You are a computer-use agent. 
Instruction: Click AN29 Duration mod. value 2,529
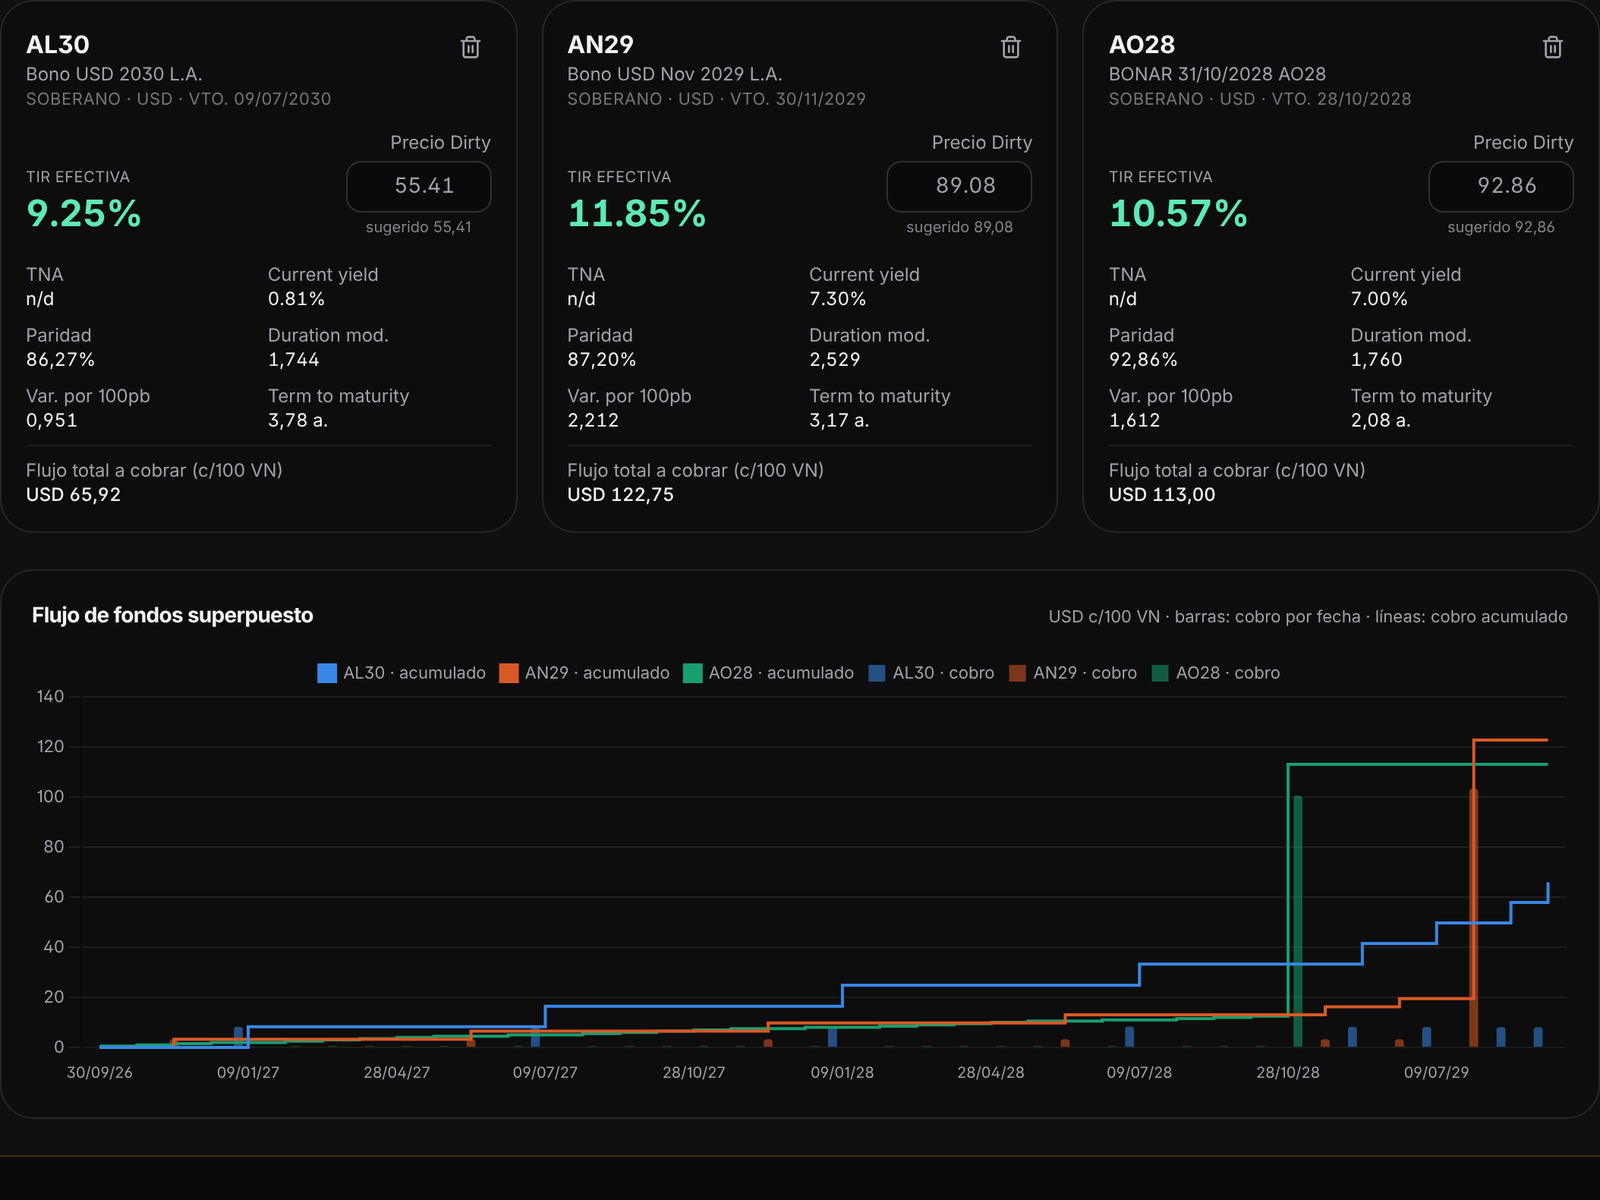pos(834,359)
